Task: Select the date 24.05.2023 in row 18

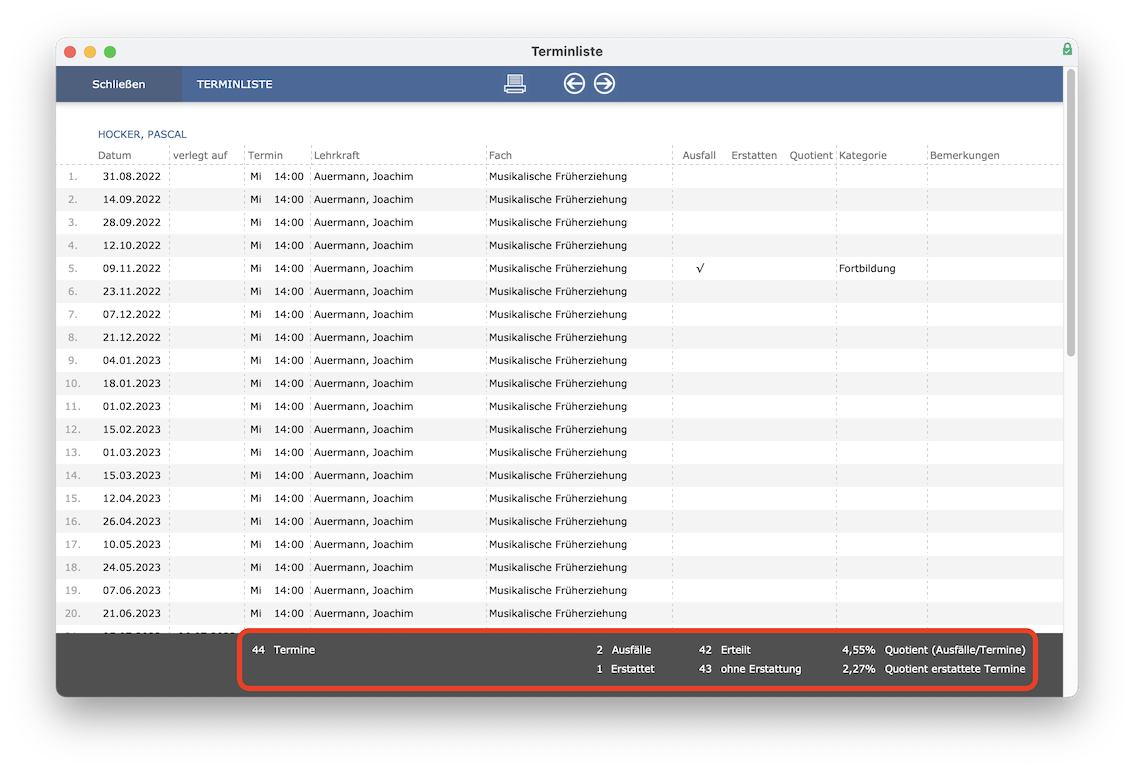Action: [132, 568]
